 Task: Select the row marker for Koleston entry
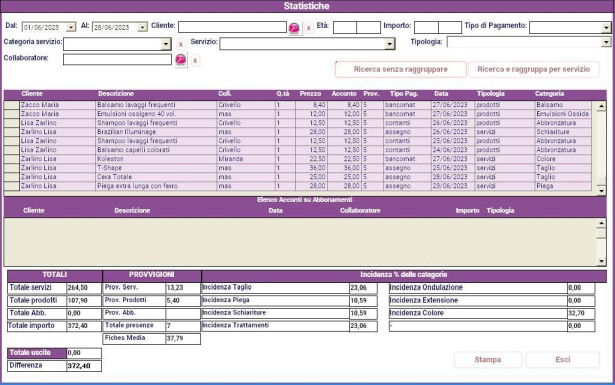(x=11, y=159)
